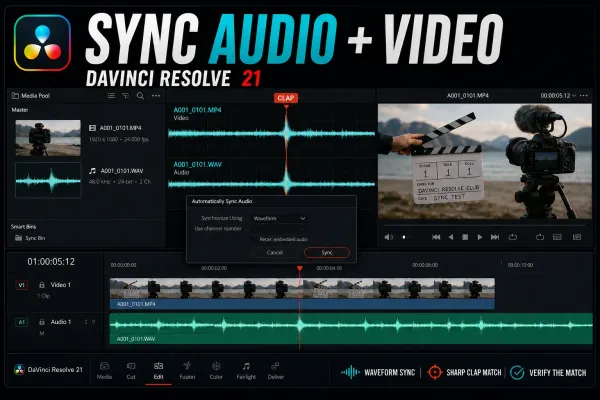Click the 1920 x 1080 clip info text
600x400 pixels.
(x=119, y=139)
